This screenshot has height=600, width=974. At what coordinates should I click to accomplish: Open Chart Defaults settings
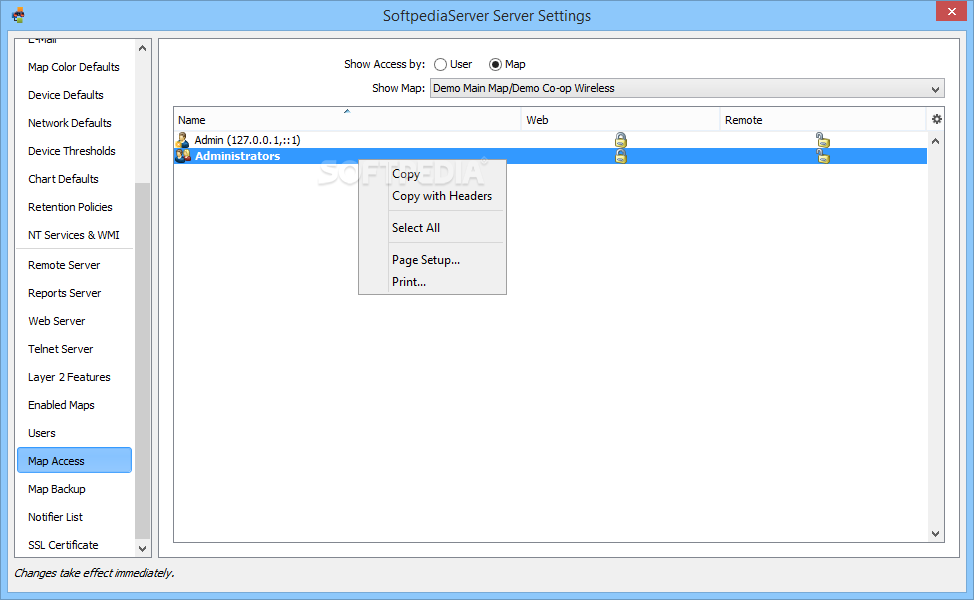[x=74, y=179]
